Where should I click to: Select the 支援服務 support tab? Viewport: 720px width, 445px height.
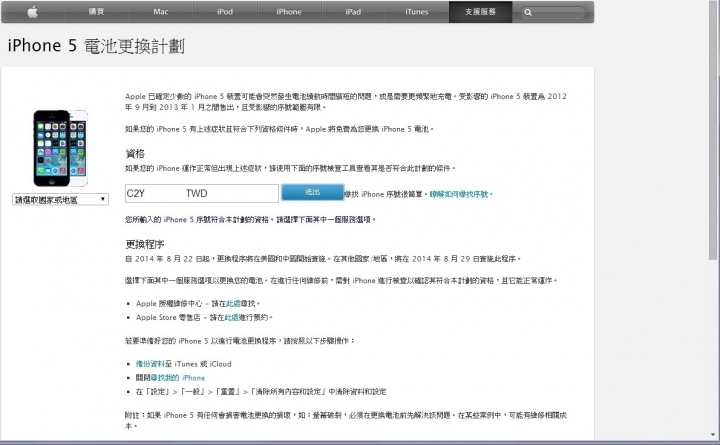click(480, 12)
